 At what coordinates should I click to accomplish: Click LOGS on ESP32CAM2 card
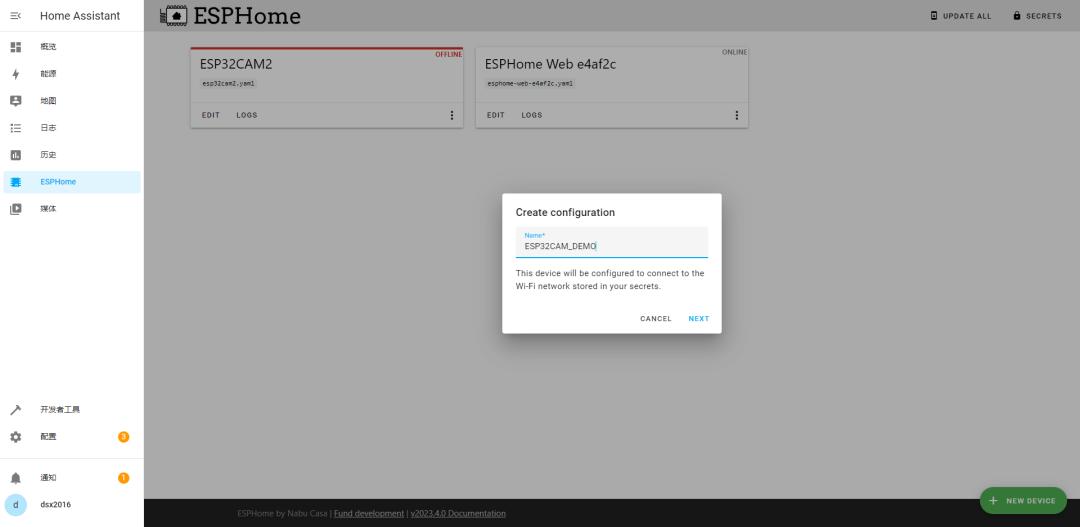(x=247, y=115)
